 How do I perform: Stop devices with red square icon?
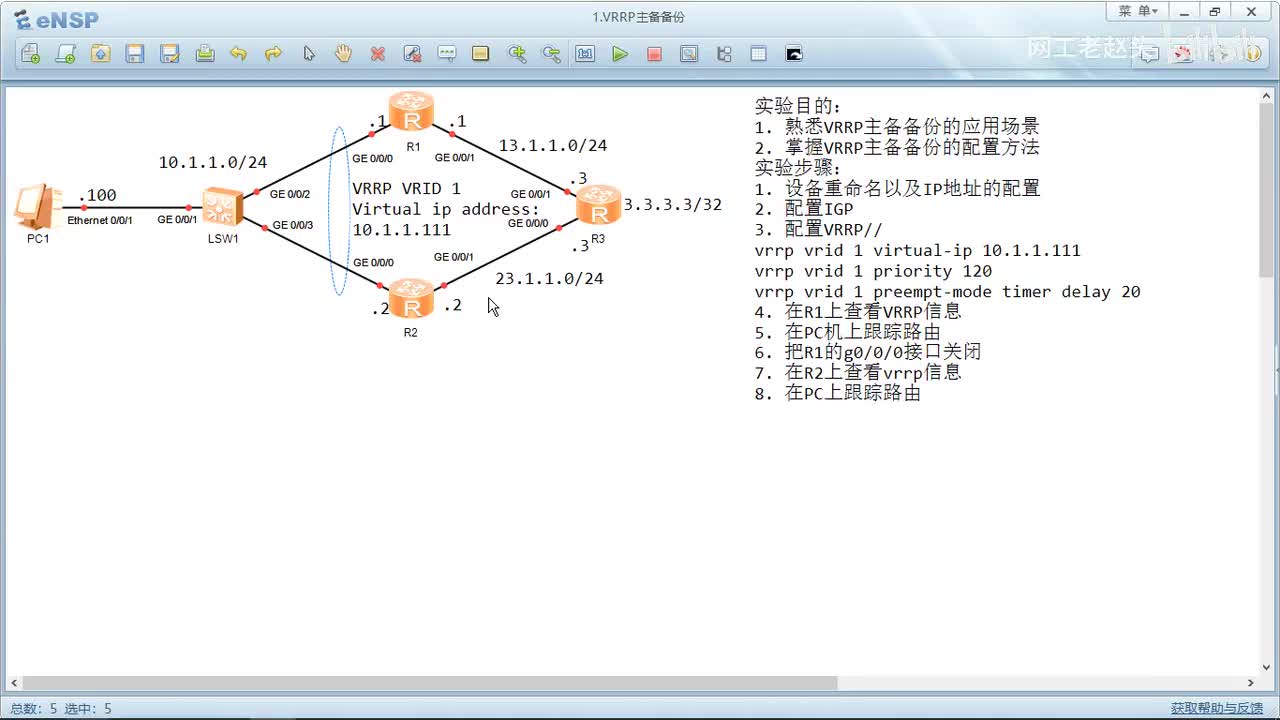tap(654, 54)
